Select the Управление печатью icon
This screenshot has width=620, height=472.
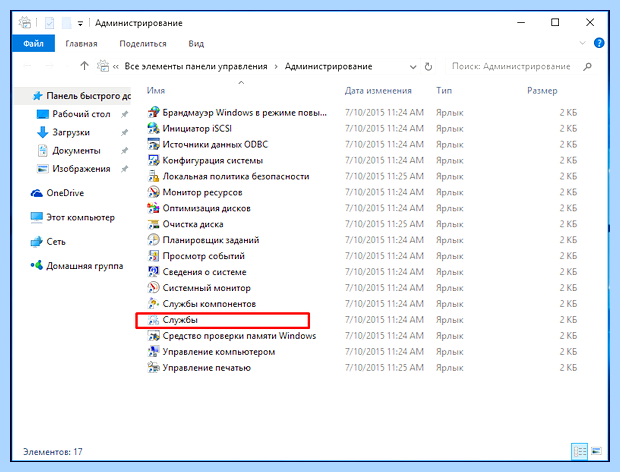tap(153, 368)
